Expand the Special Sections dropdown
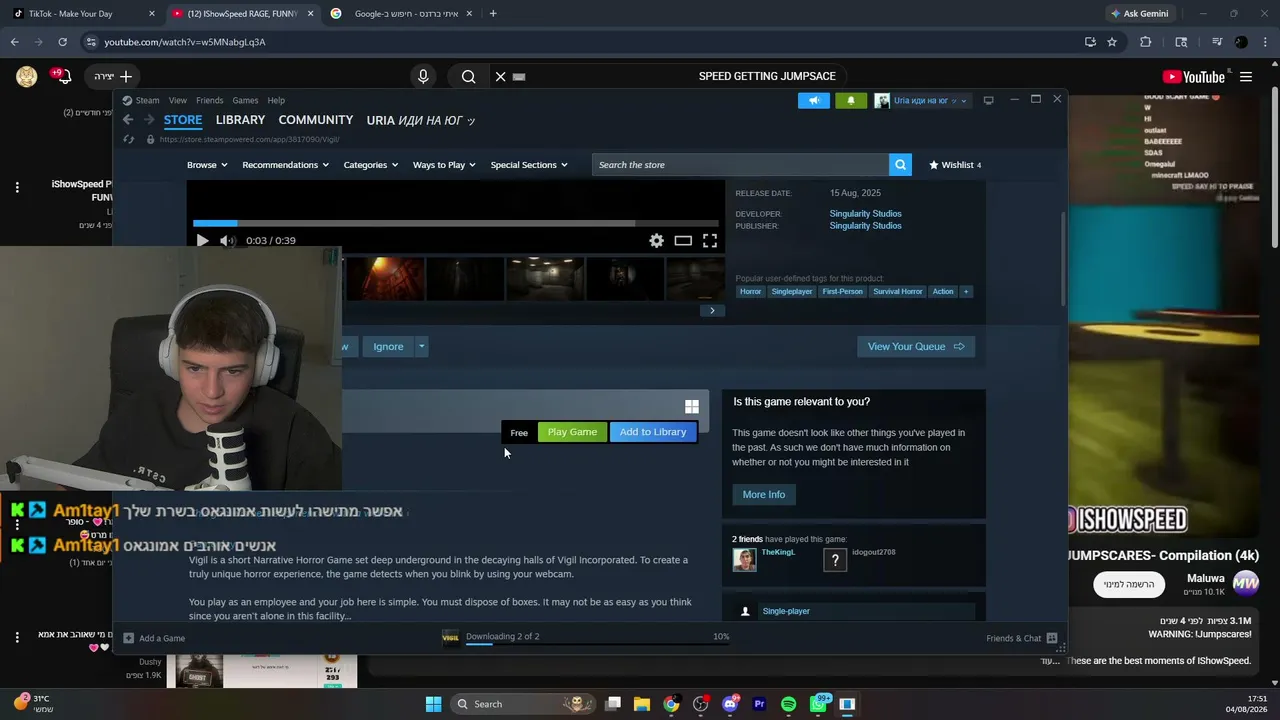Screen dimensions: 1280x720 (529, 165)
